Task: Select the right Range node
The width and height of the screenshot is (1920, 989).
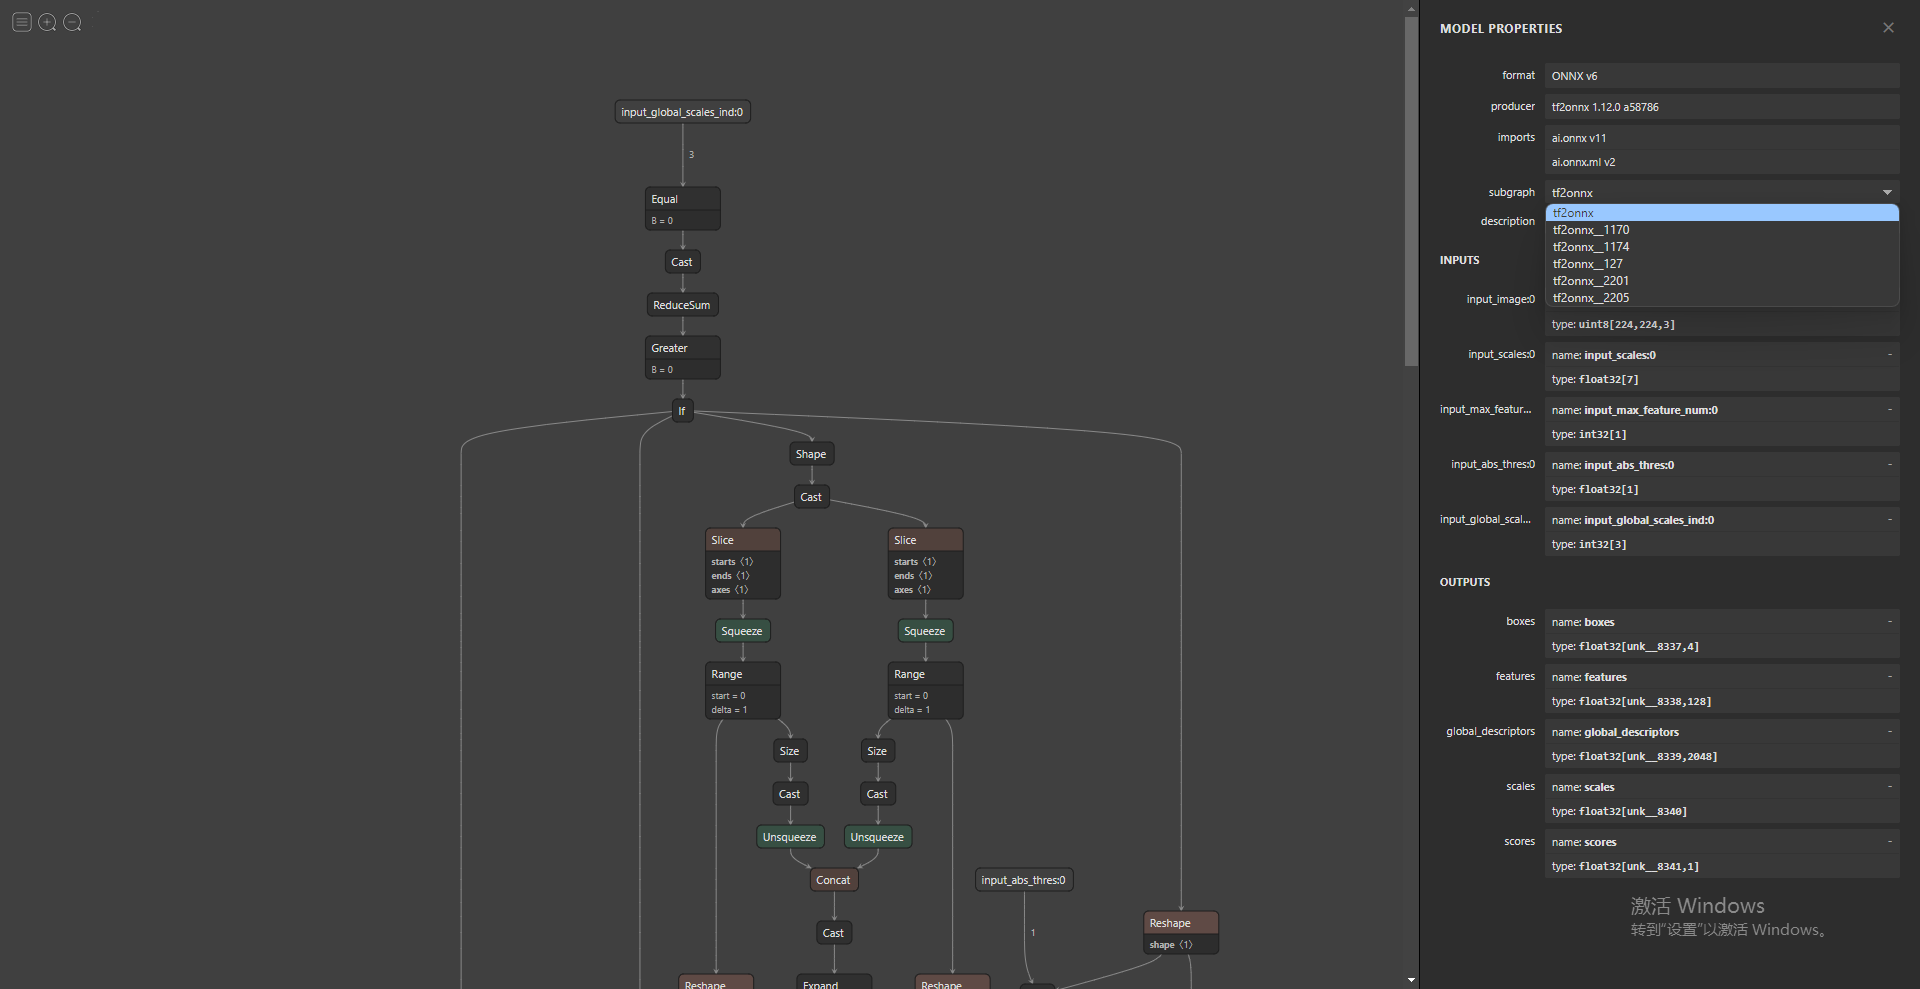Action: click(x=925, y=690)
